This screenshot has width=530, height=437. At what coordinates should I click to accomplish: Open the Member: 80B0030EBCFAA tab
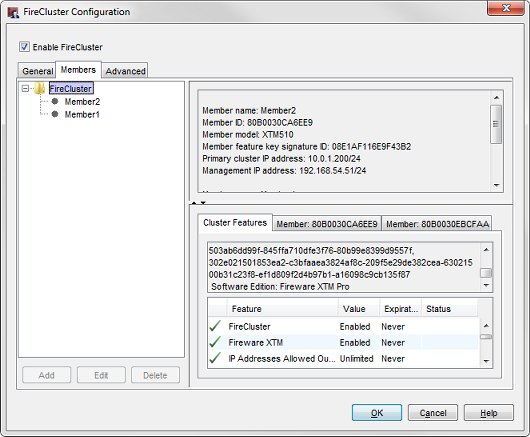(x=437, y=224)
